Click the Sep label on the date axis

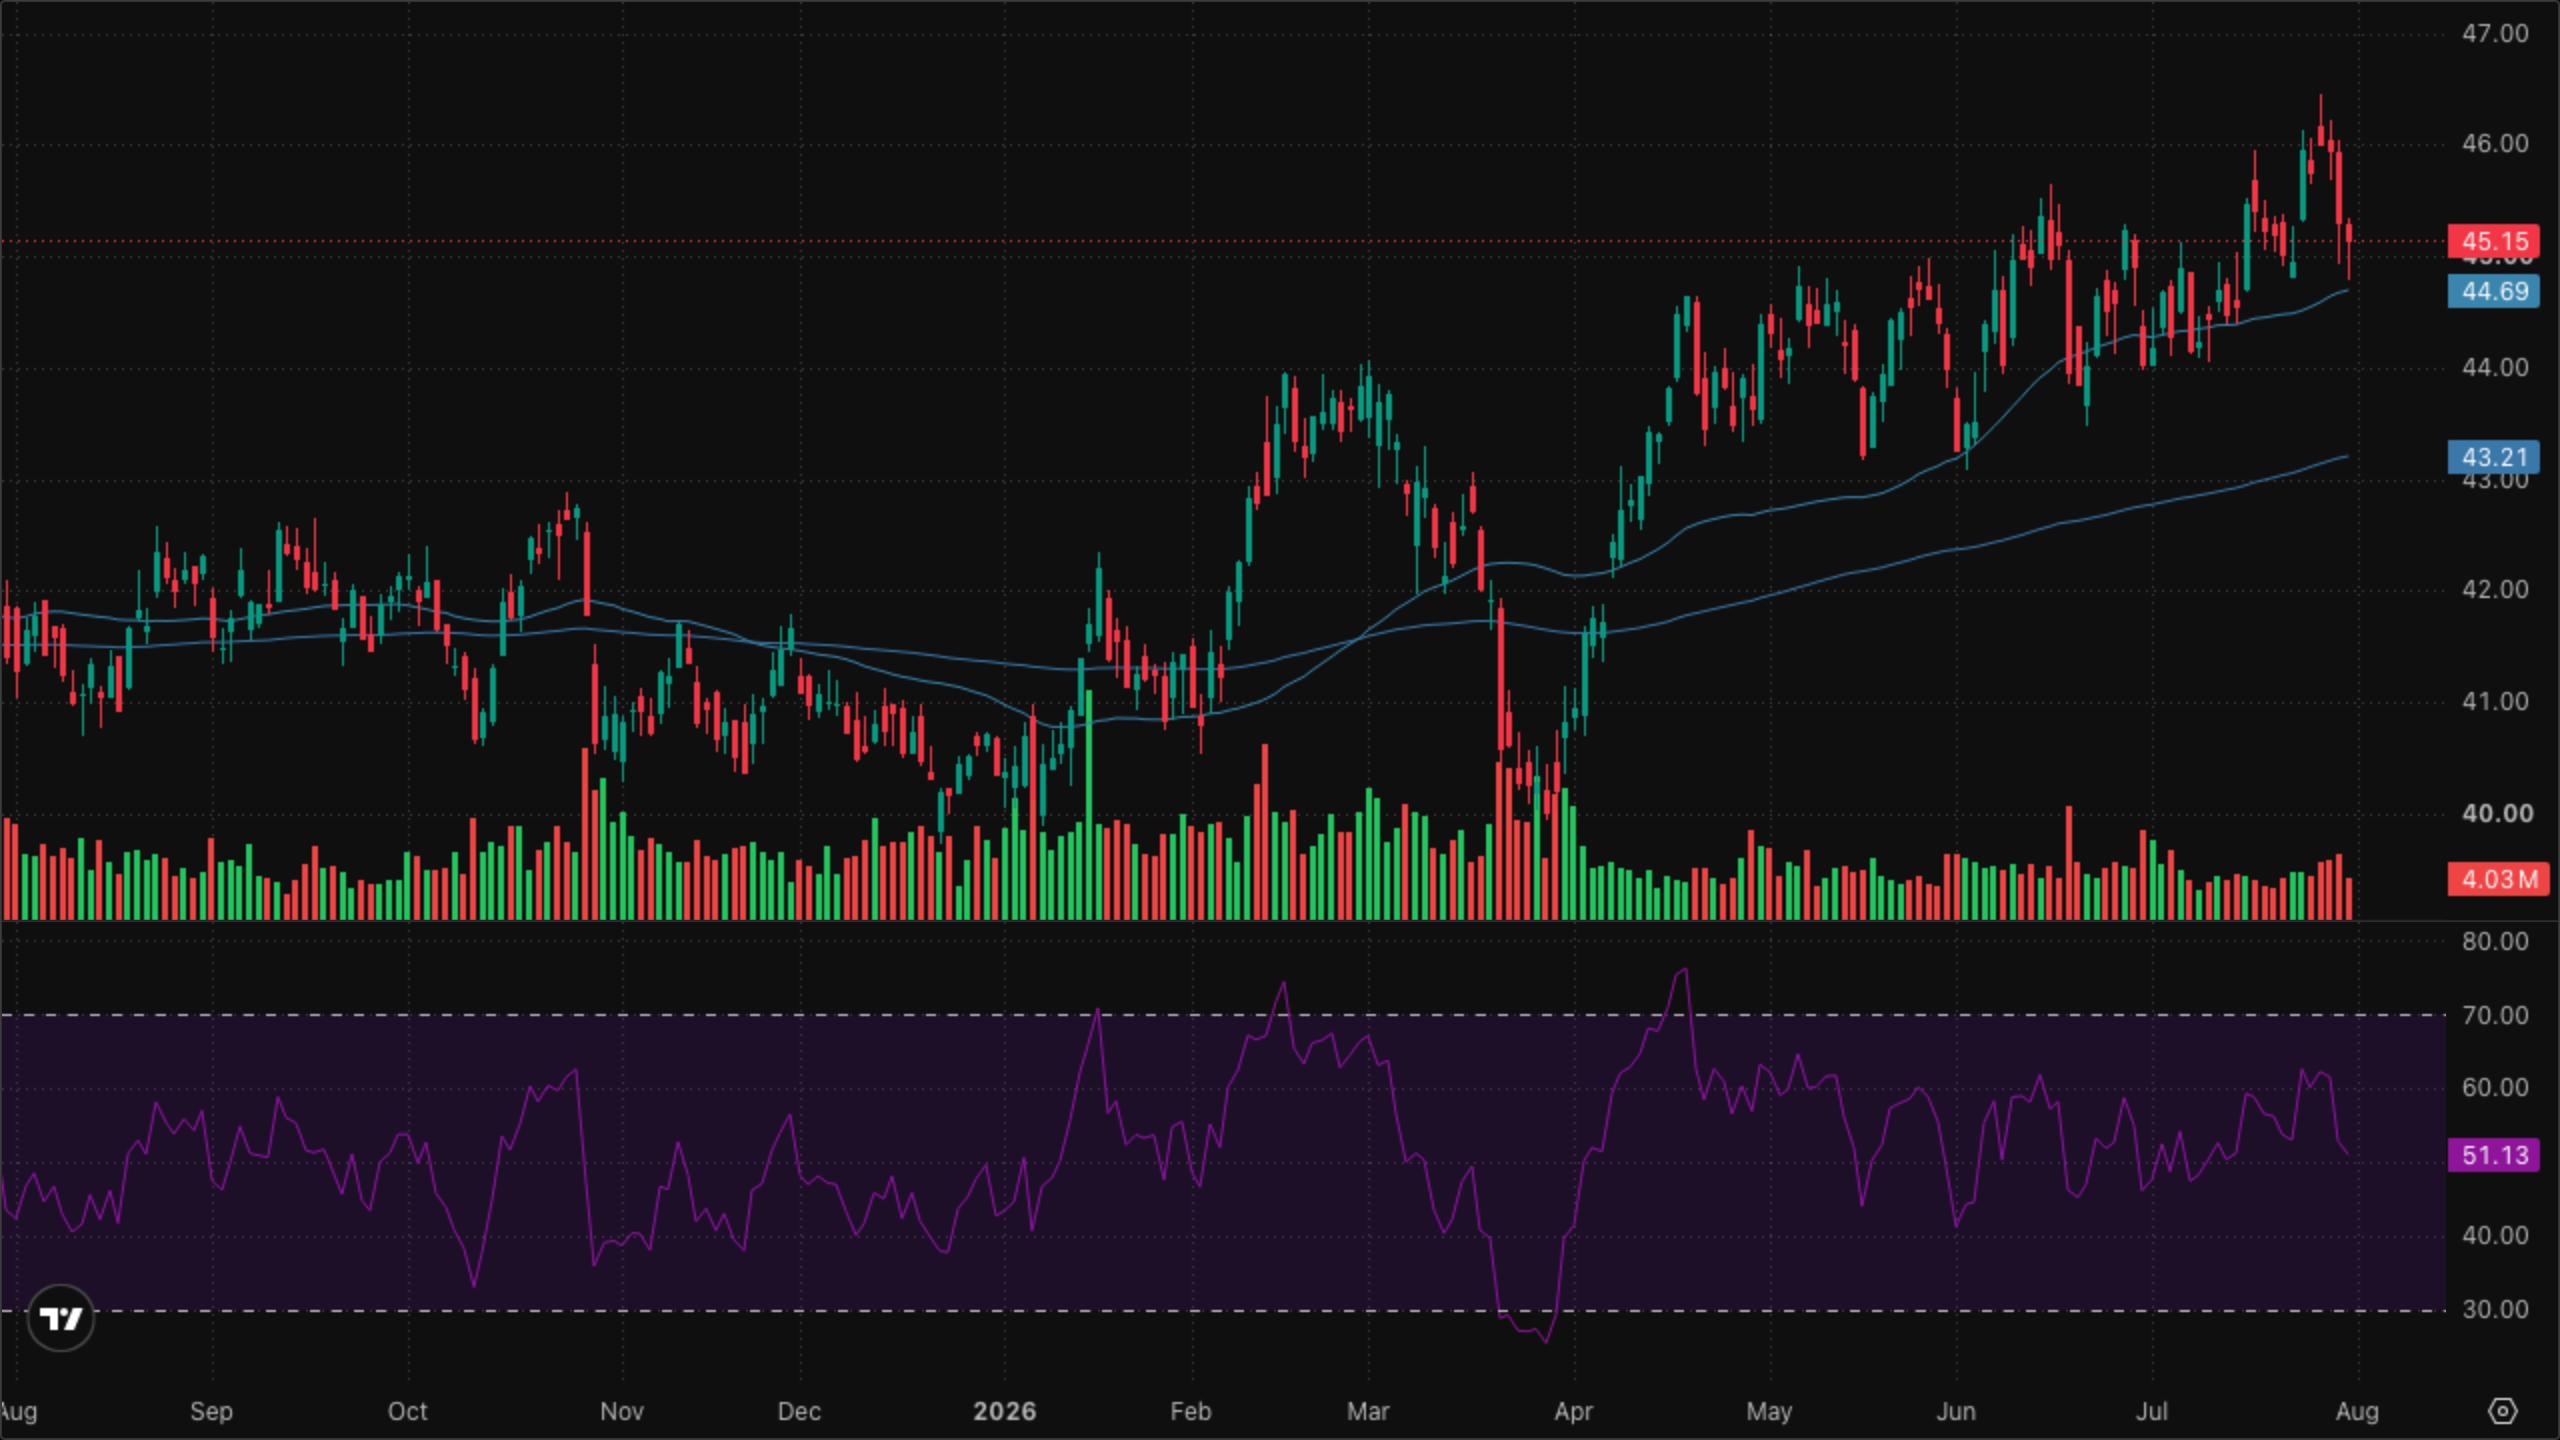click(x=211, y=1411)
